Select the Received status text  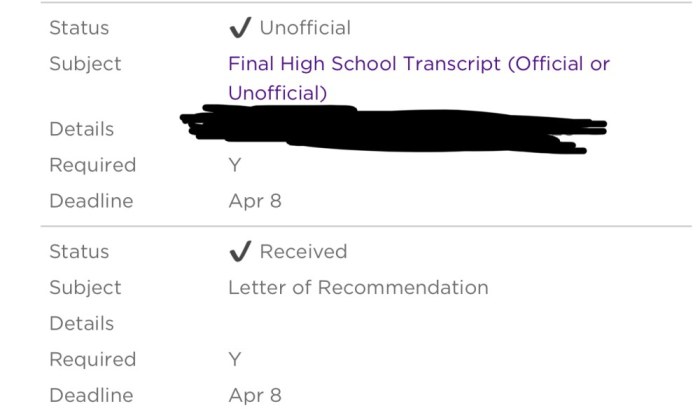pos(303,252)
